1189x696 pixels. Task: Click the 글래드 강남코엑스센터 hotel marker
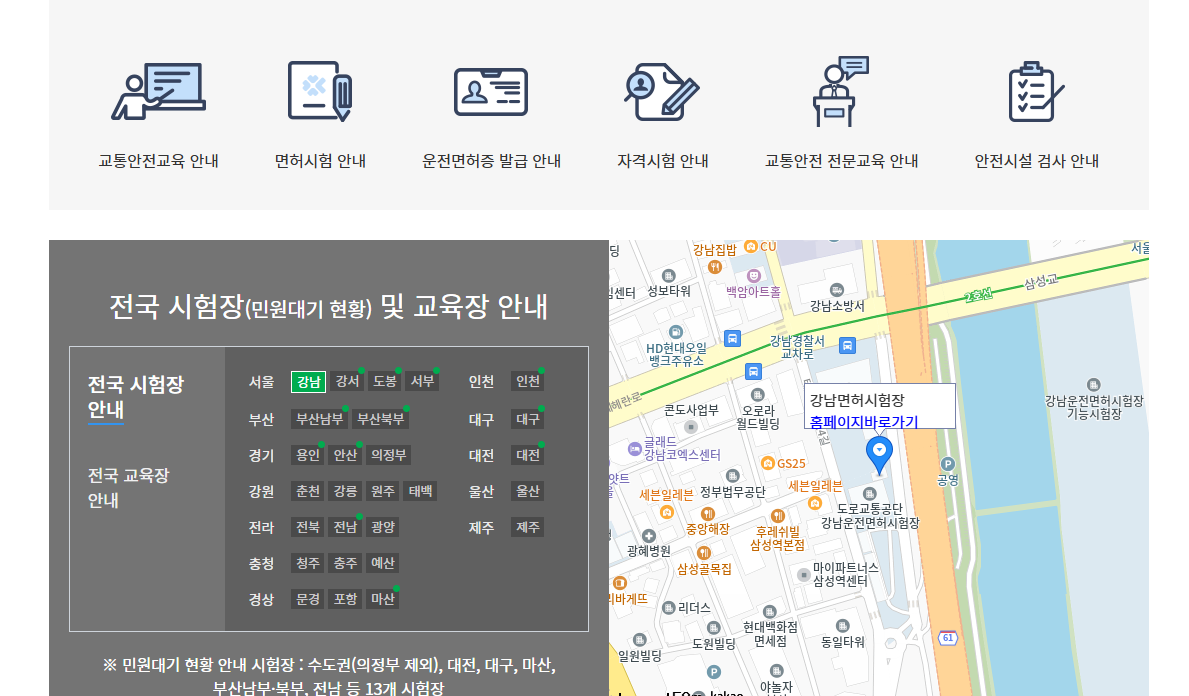pyautogui.click(x=635, y=449)
